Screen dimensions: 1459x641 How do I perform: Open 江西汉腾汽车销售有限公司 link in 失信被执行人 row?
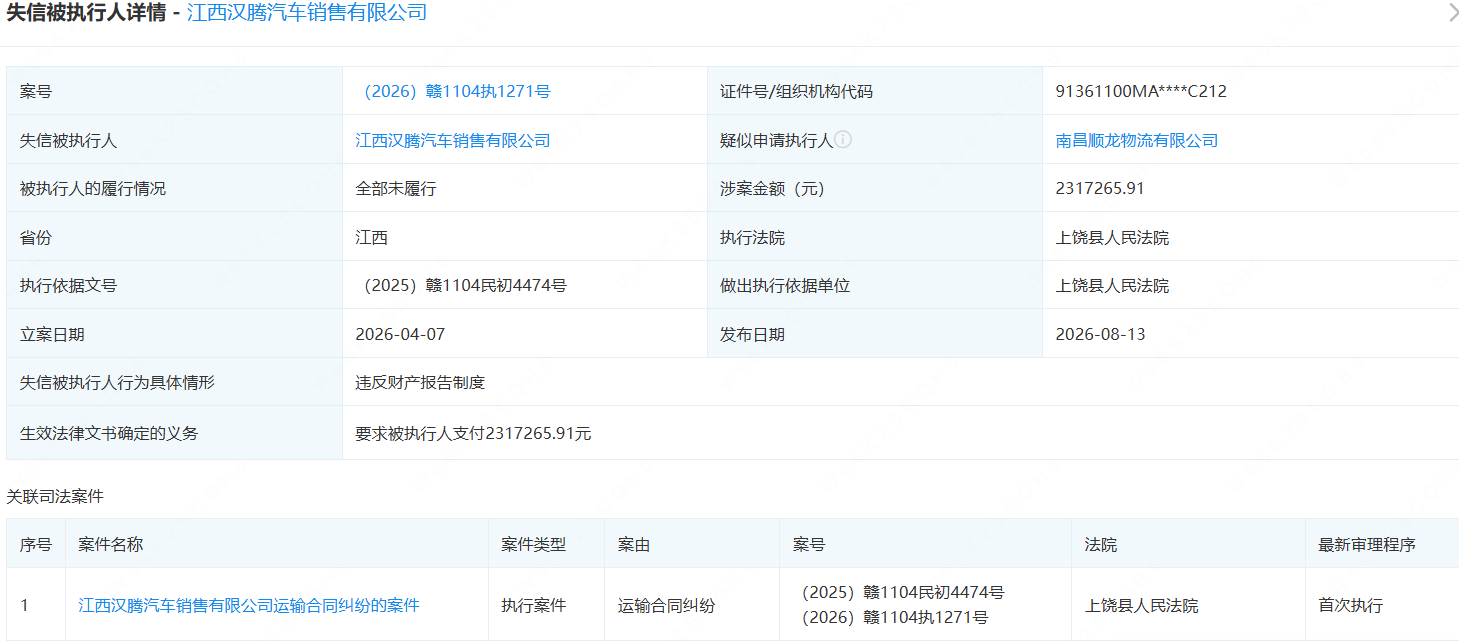(x=453, y=140)
